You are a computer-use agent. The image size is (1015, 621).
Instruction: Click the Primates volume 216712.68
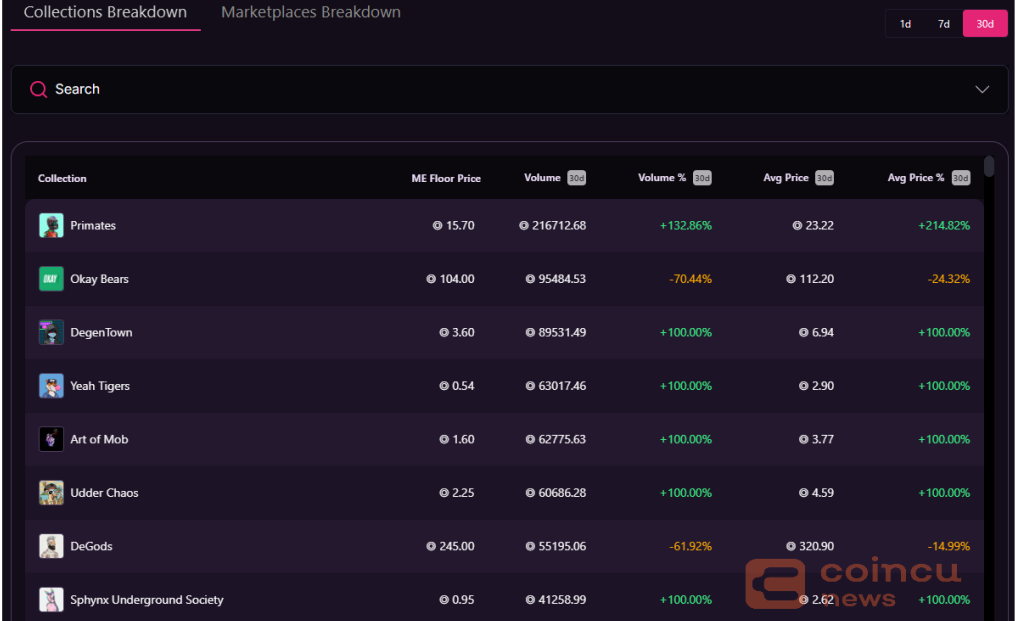(553, 225)
